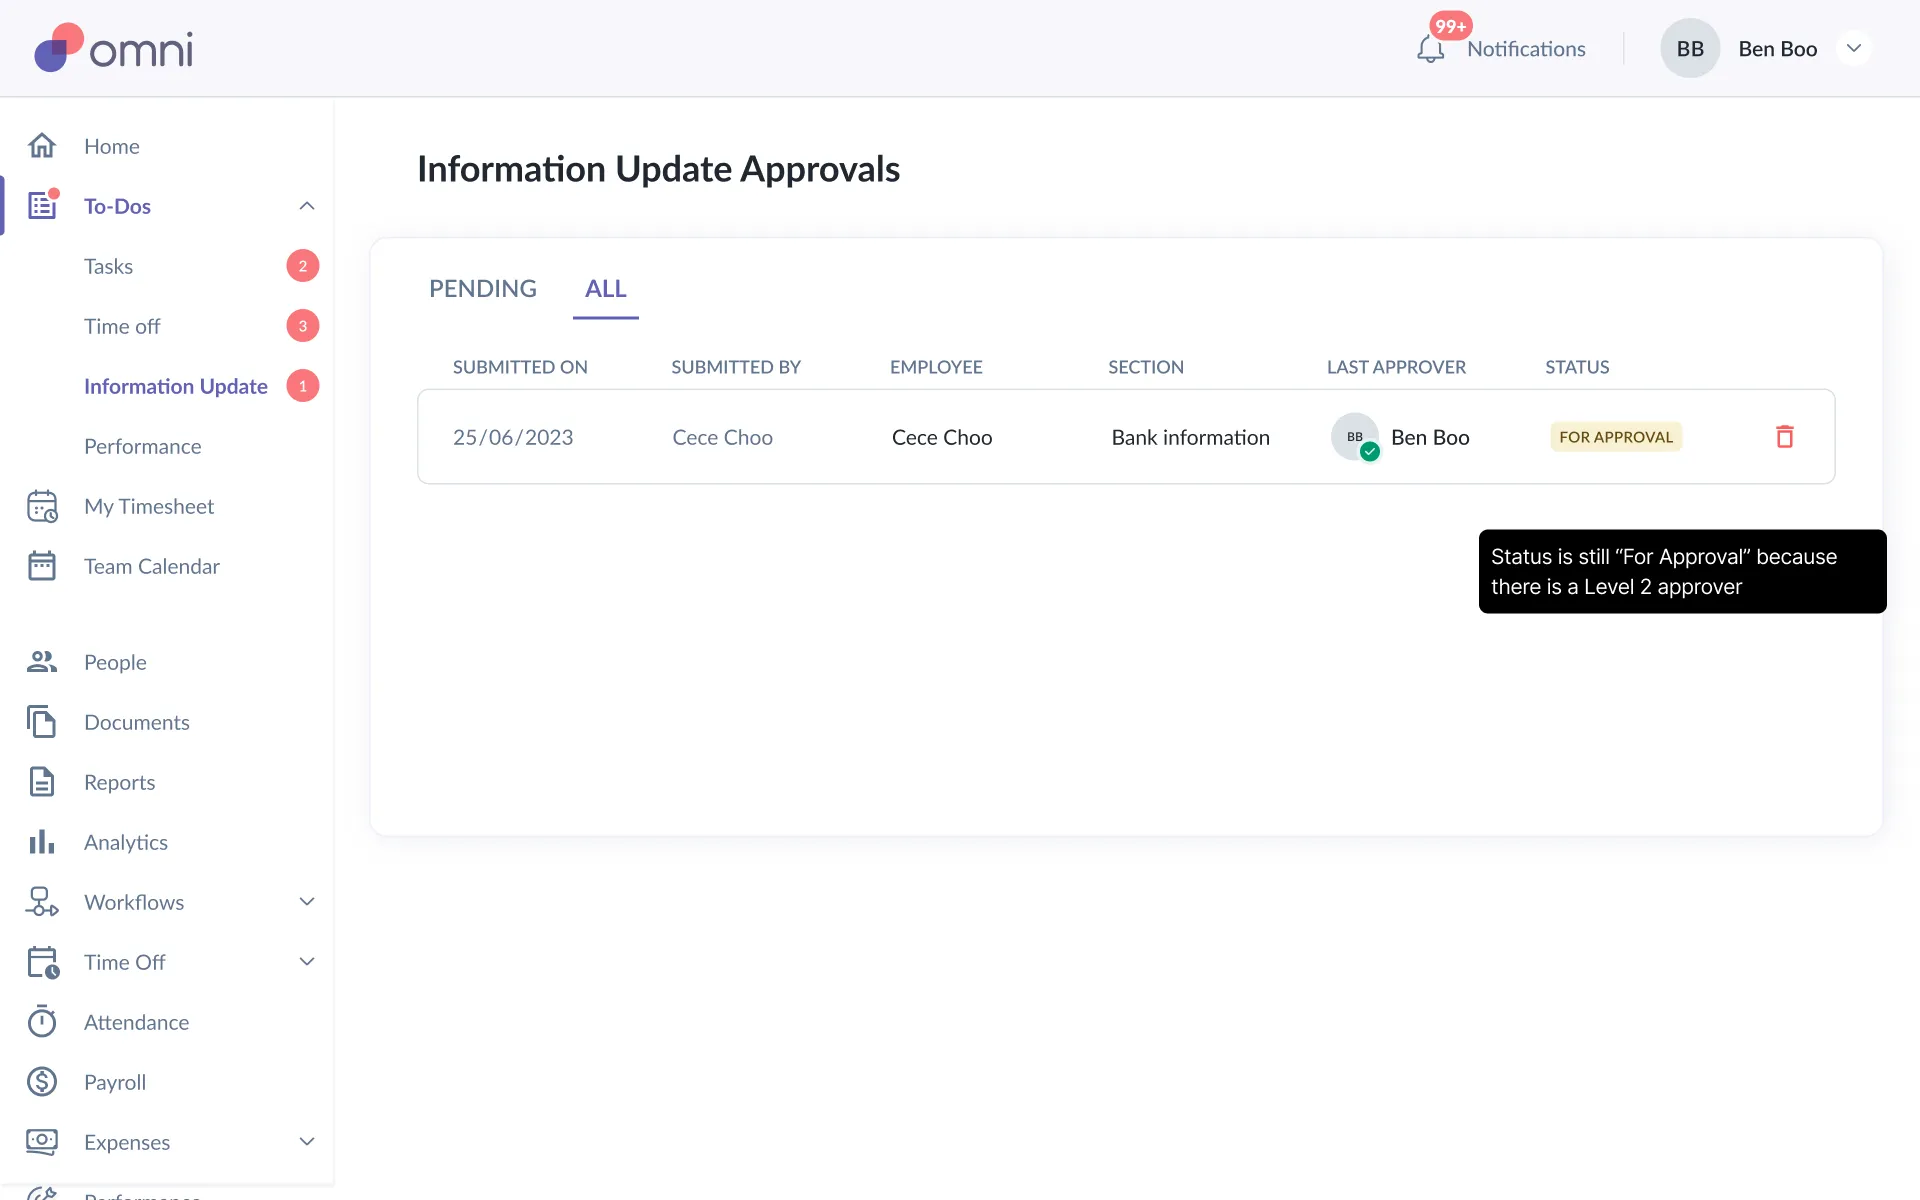This screenshot has height=1200, width=1920.
Task: Switch to the PENDING tab
Action: click(483, 289)
